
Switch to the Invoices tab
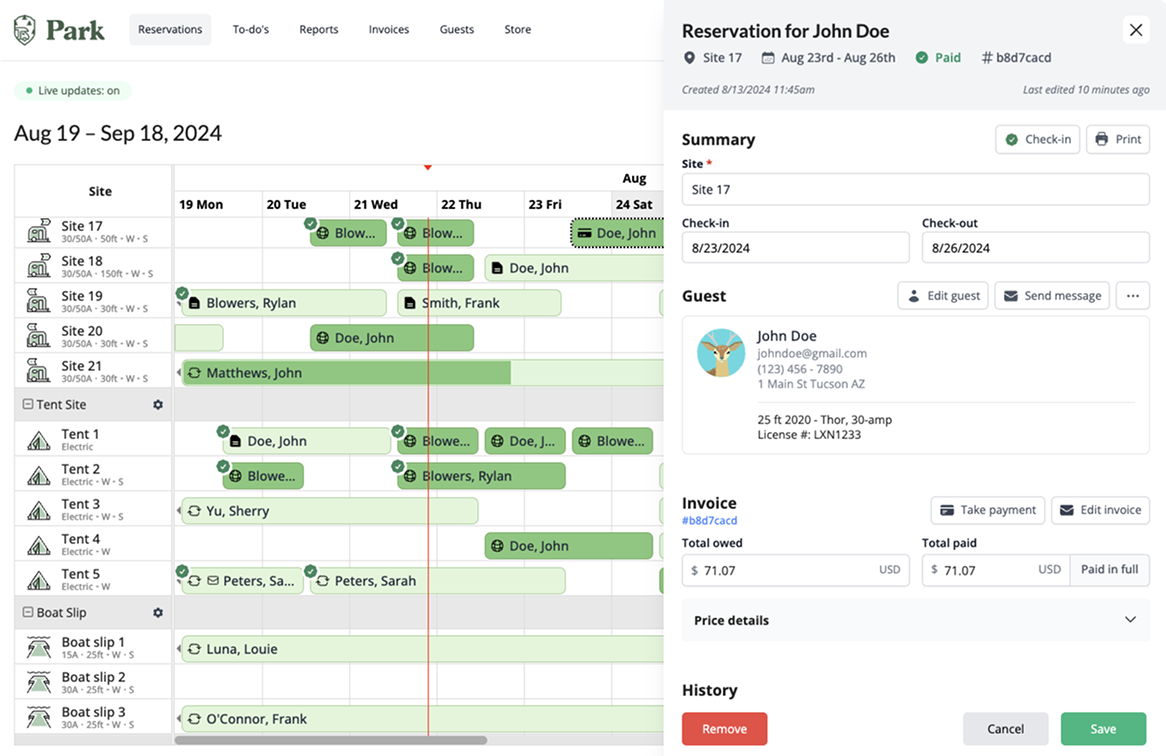coord(388,30)
